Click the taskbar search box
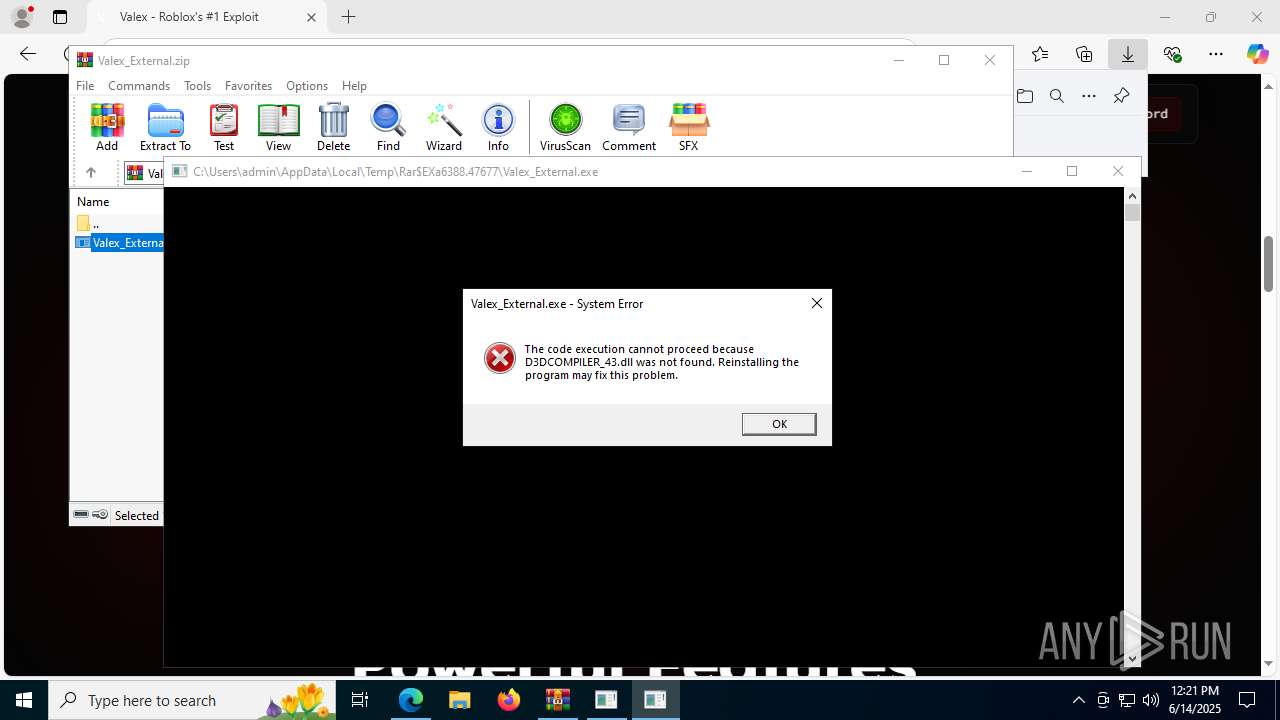 tap(192, 700)
